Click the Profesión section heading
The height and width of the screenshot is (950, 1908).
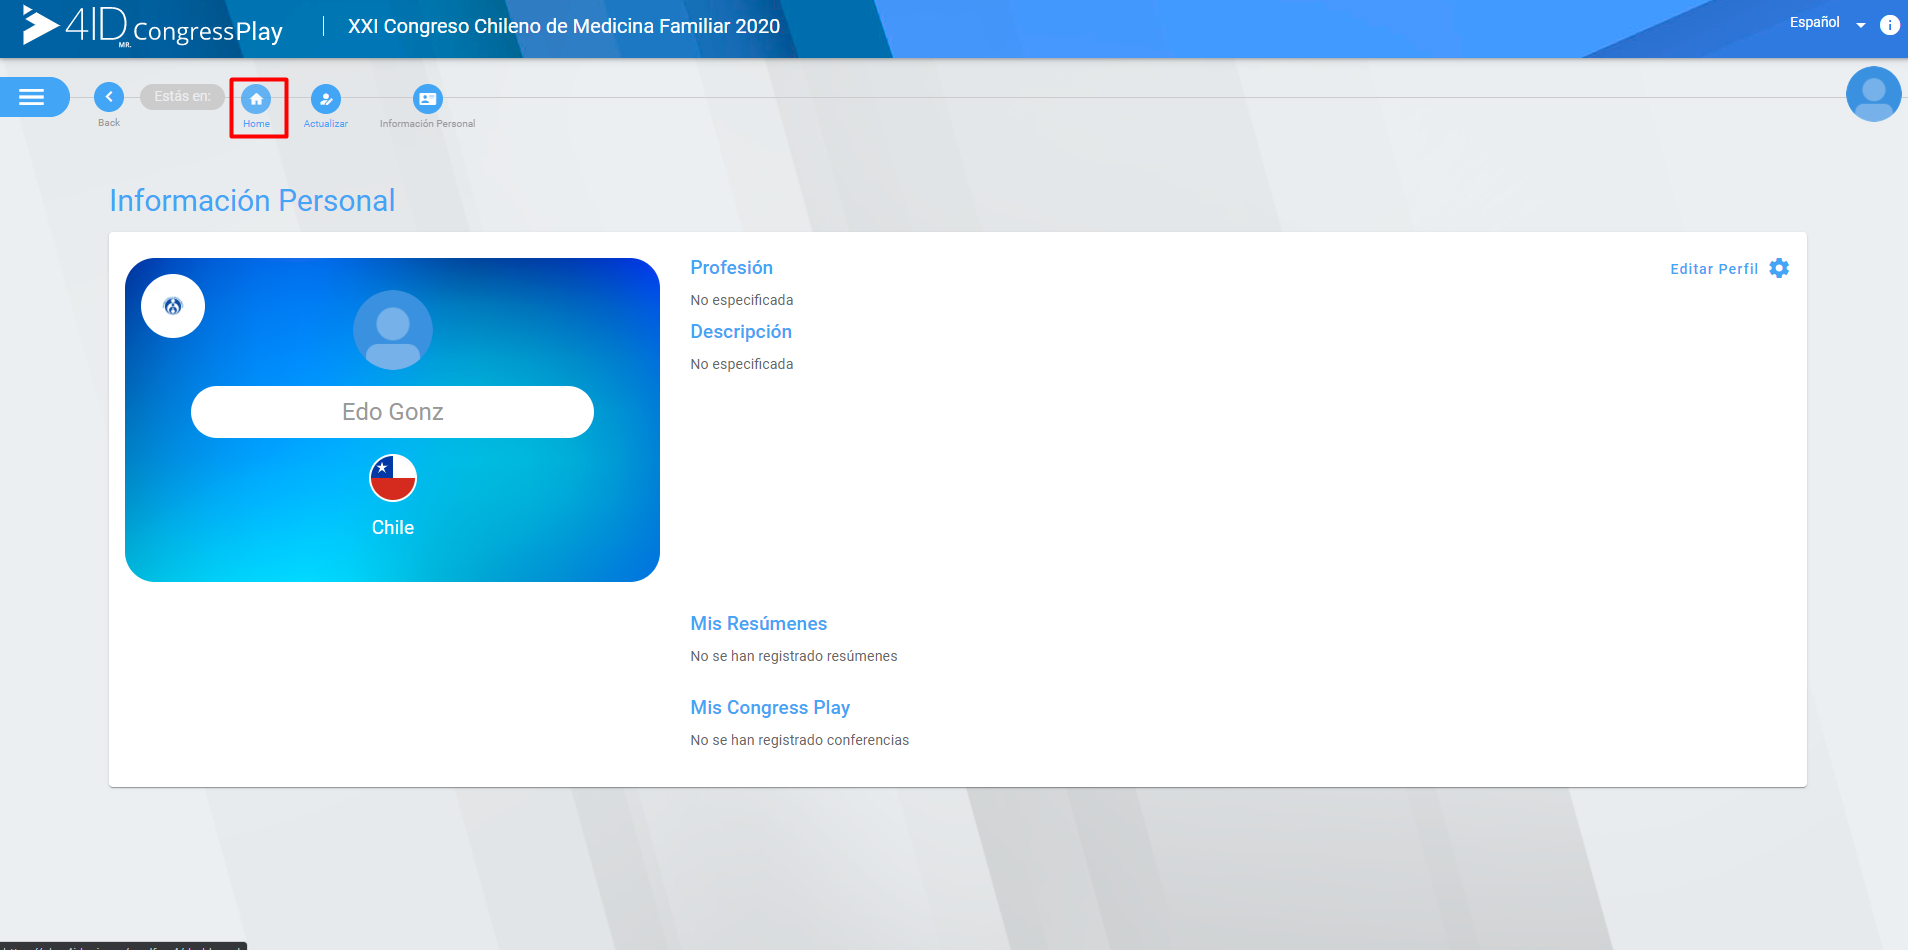pyautogui.click(x=731, y=267)
